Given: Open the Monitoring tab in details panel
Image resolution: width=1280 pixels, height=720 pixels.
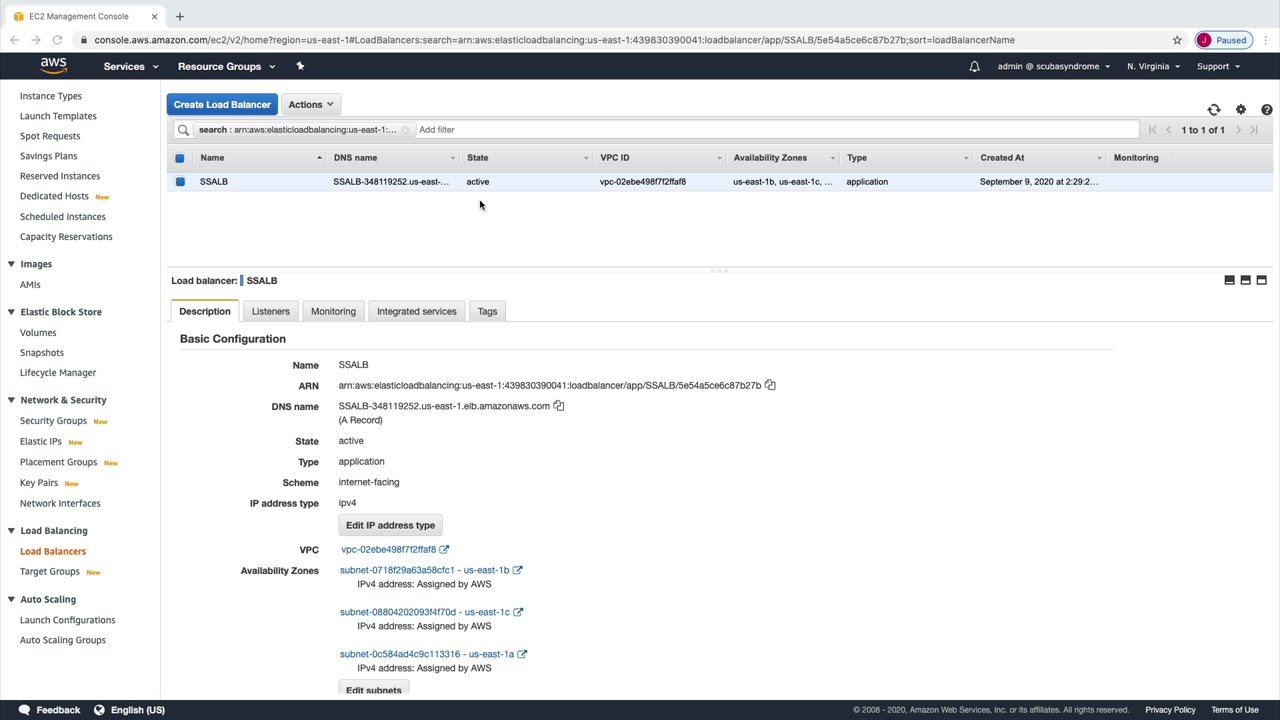Looking at the screenshot, I should pos(333,312).
